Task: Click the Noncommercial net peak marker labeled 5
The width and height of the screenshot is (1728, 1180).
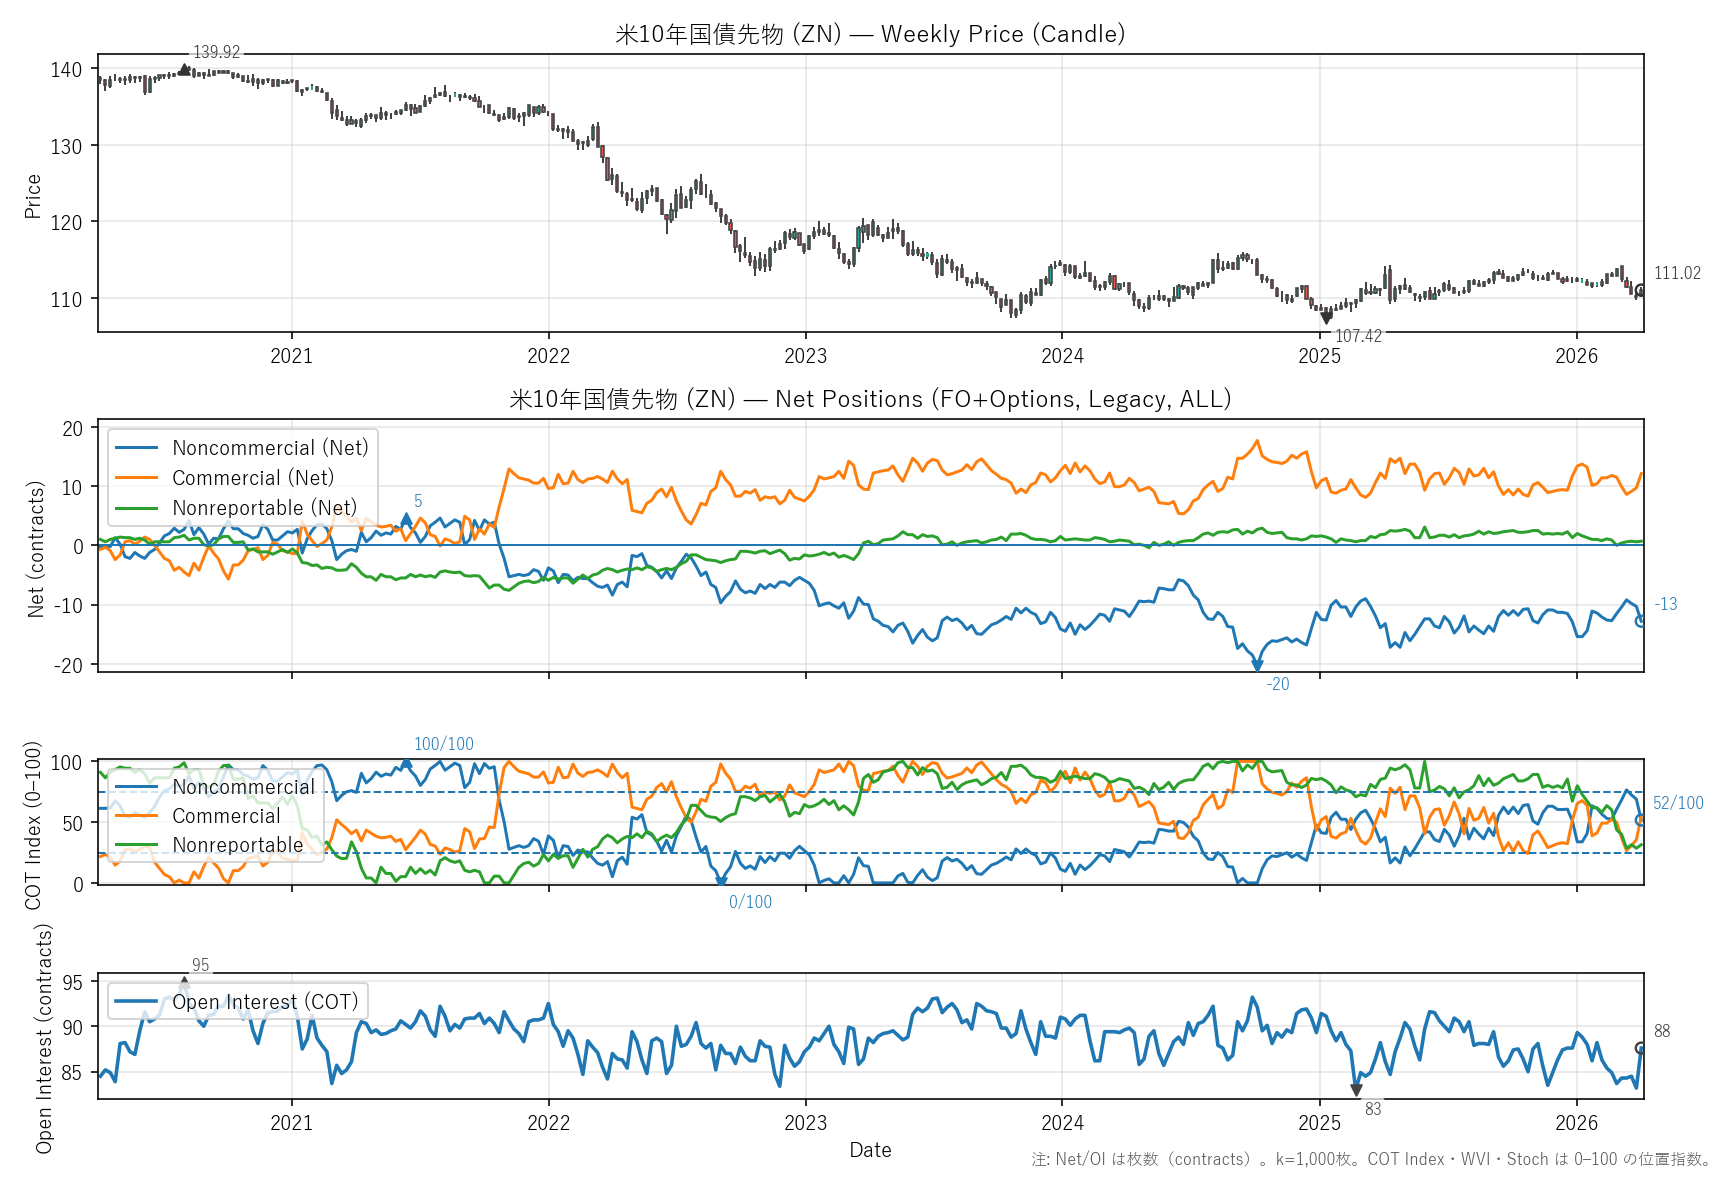Action: [406, 518]
